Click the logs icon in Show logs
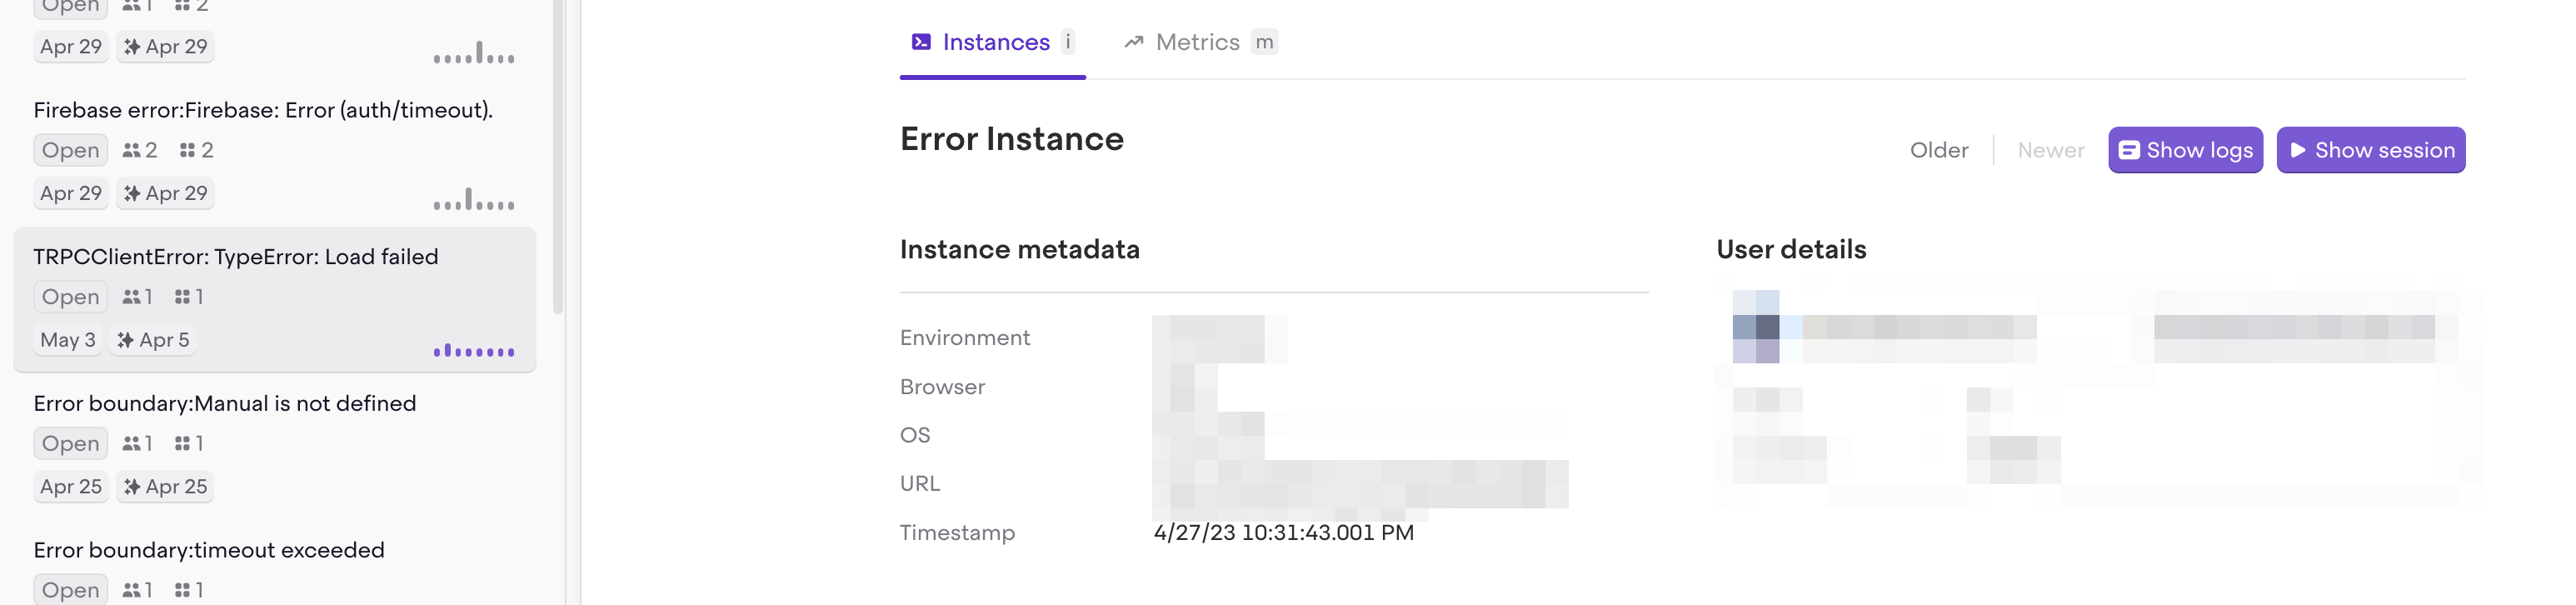Viewport: 2576px width, 605px height. tap(2129, 150)
